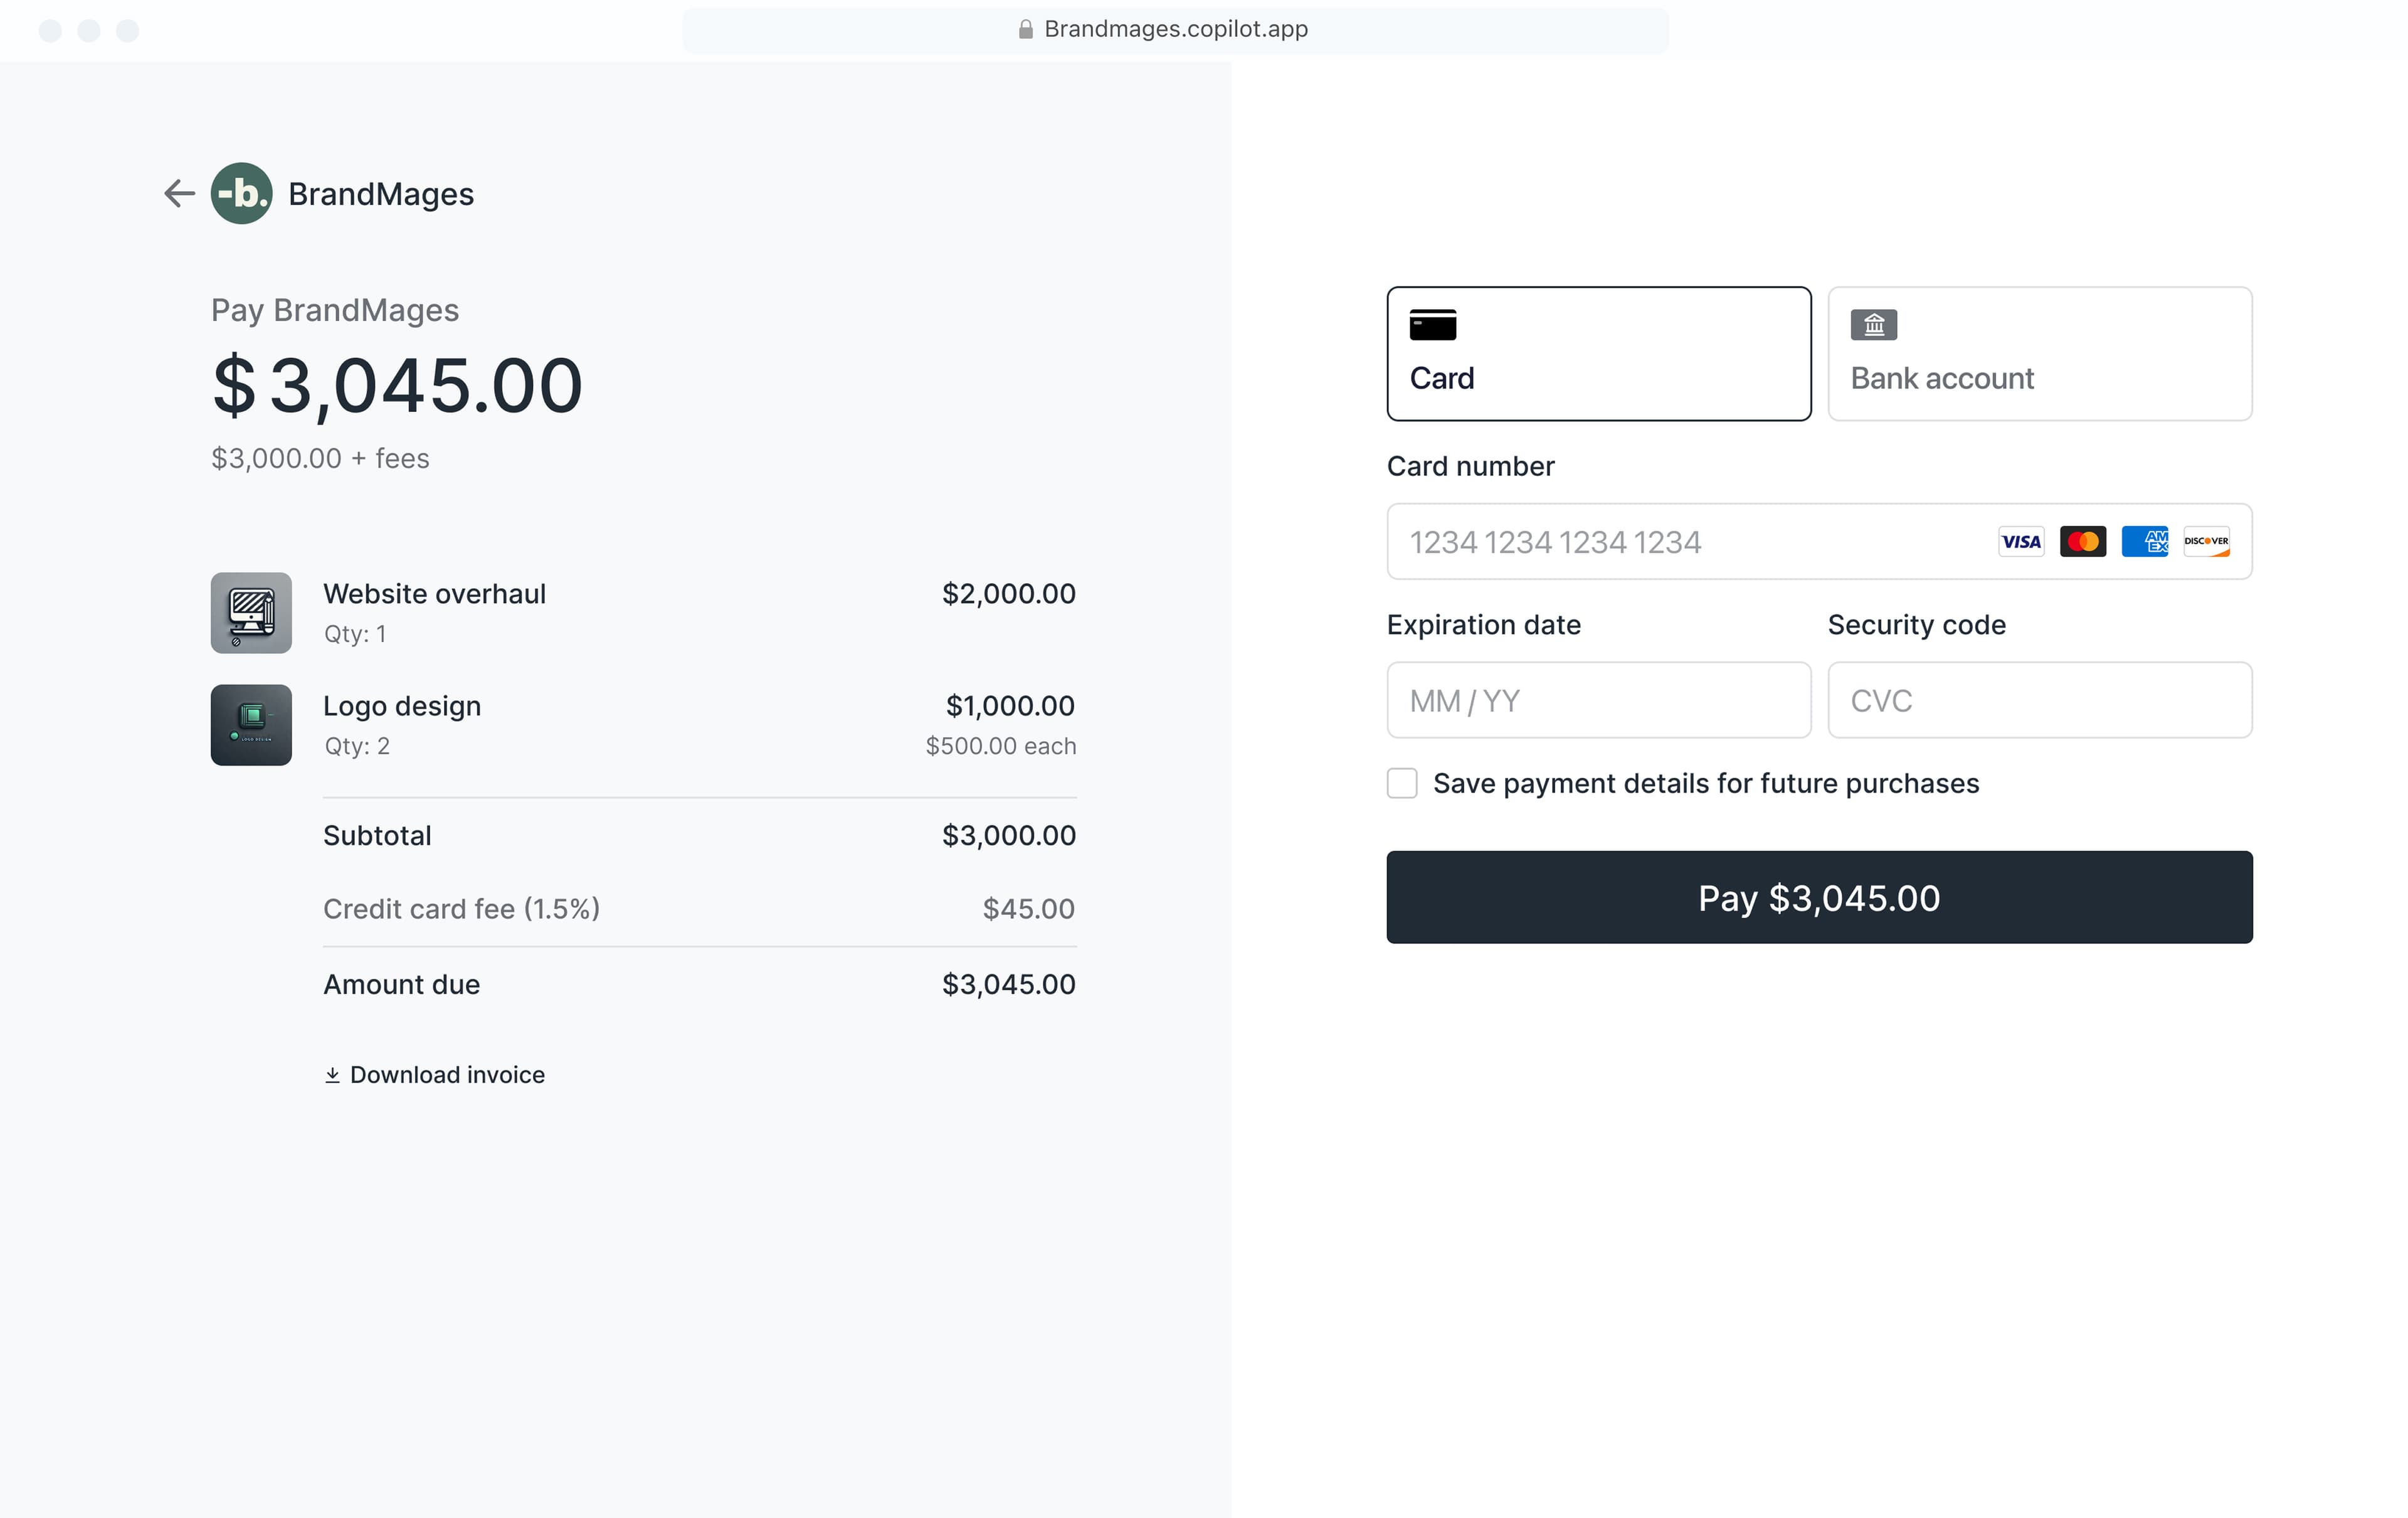Click the Mastercard icon
Screen dimensions: 2408x1518
[x=2083, y=542]
